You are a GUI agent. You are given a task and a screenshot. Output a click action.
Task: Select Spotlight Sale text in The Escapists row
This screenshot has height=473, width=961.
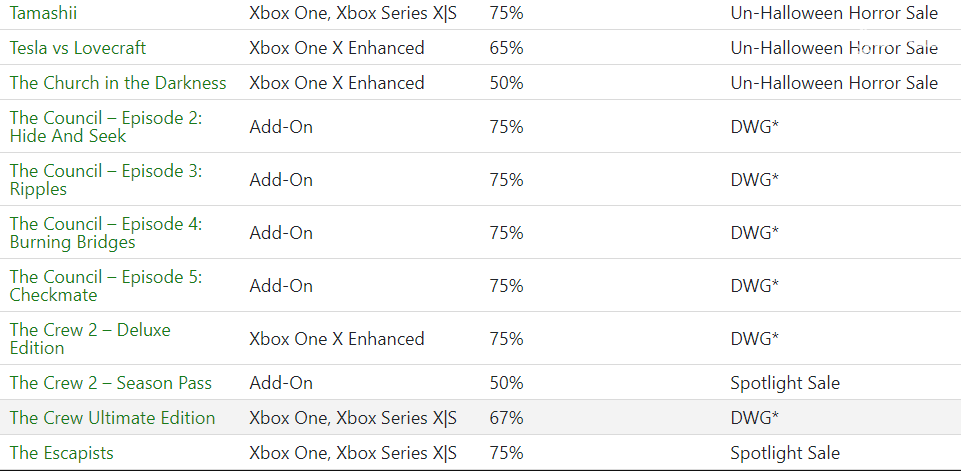coord(785,453)
